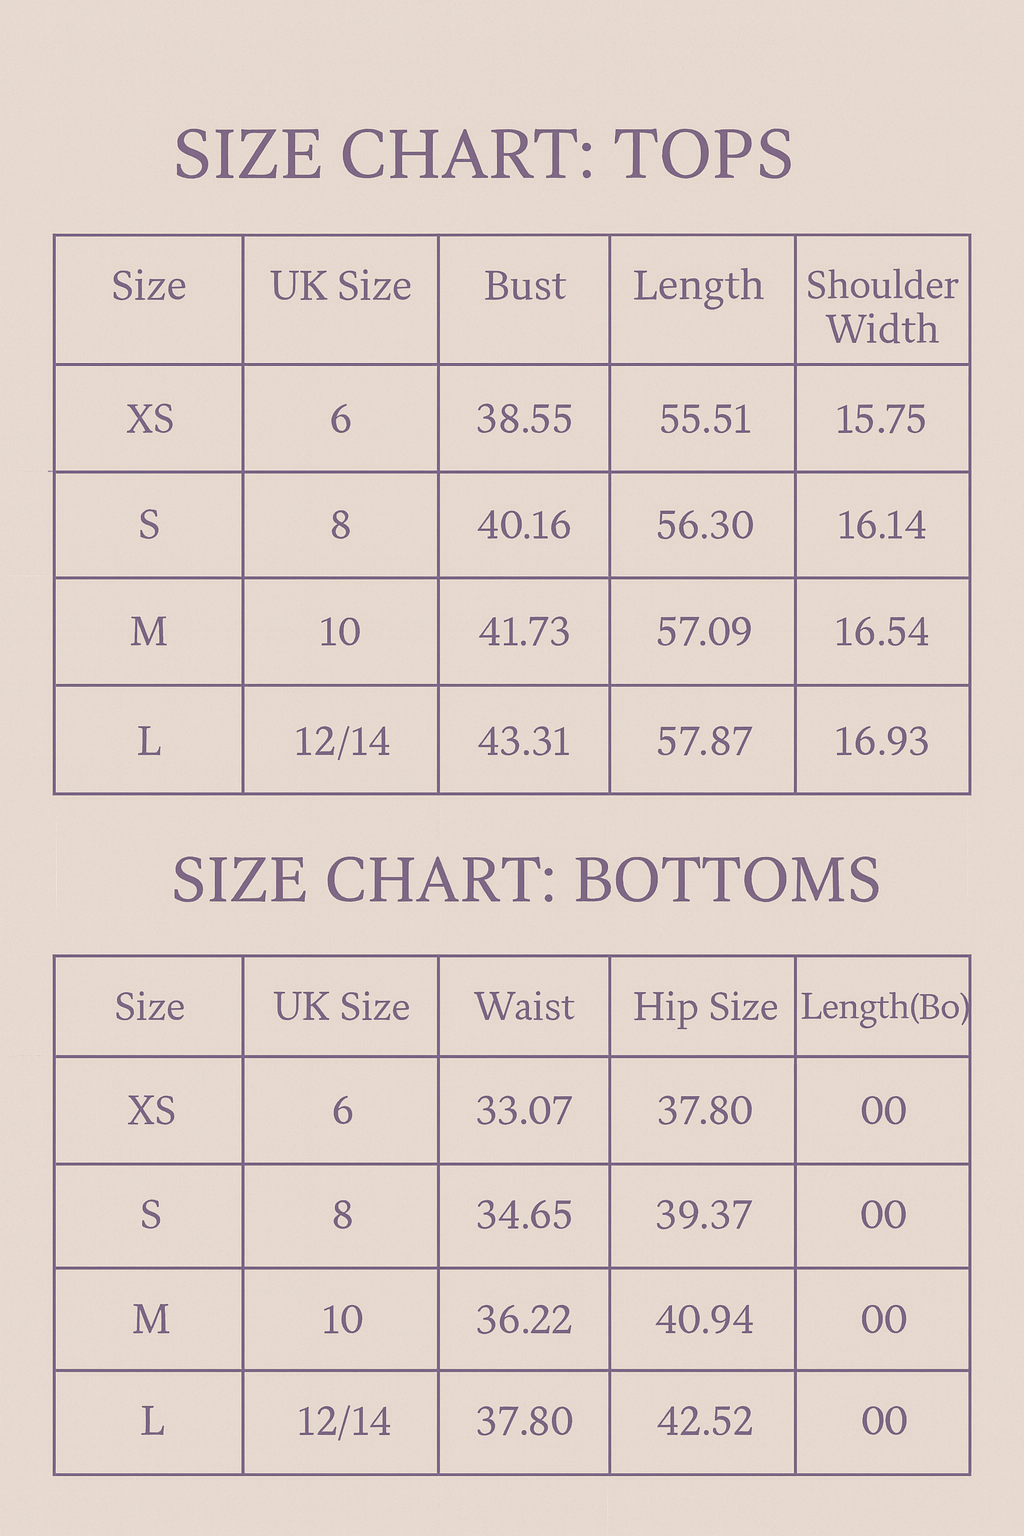Select the Length(Bo) column header
The image size is (1024, 1536).
[x=884, y=1006]
